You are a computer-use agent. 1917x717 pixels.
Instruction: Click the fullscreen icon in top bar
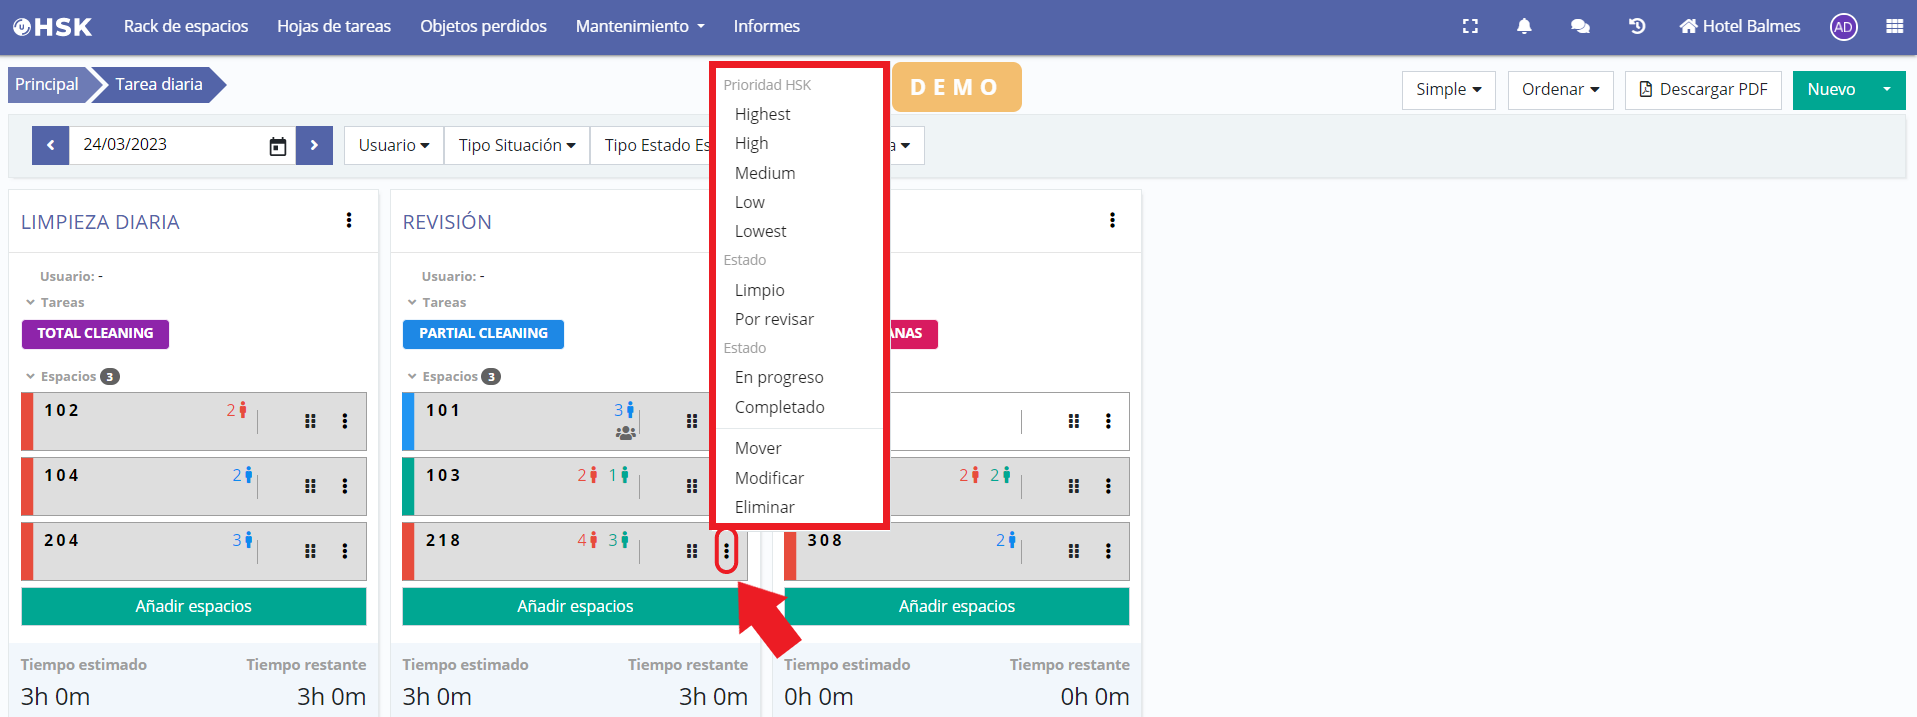click(x=1470, y=27)
